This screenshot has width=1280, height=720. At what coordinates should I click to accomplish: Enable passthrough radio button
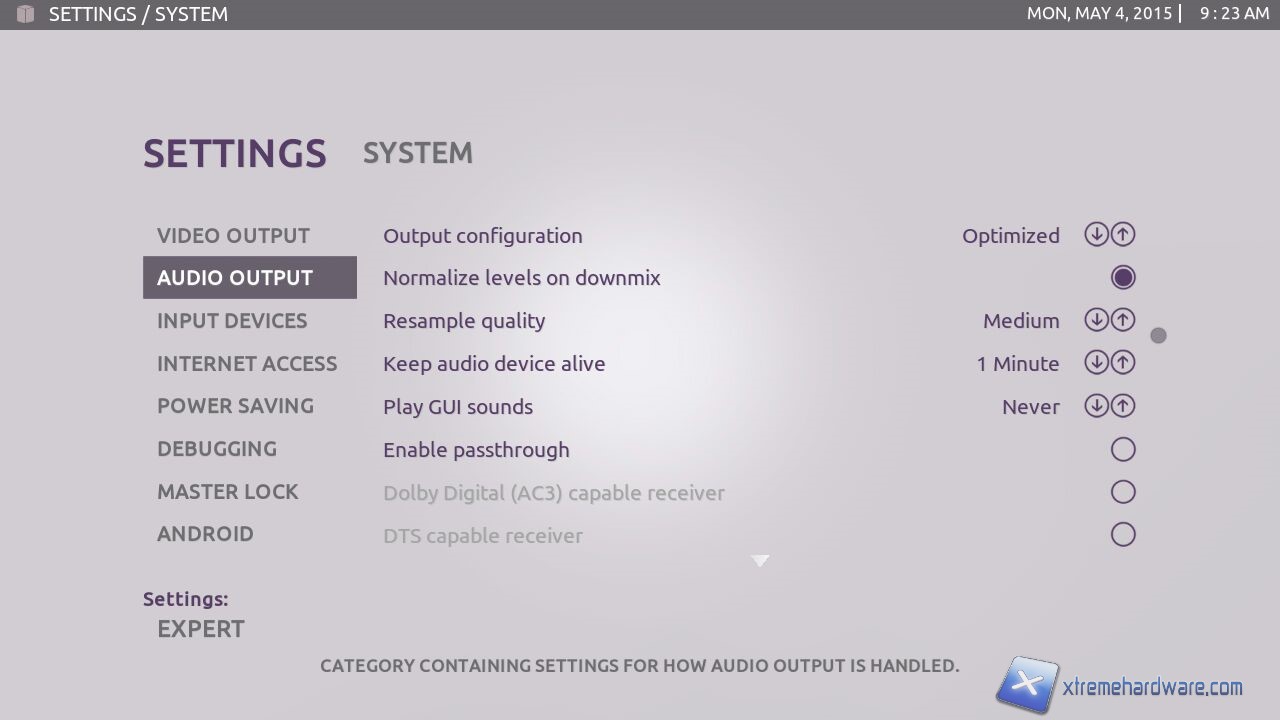tap(1123, 450)
